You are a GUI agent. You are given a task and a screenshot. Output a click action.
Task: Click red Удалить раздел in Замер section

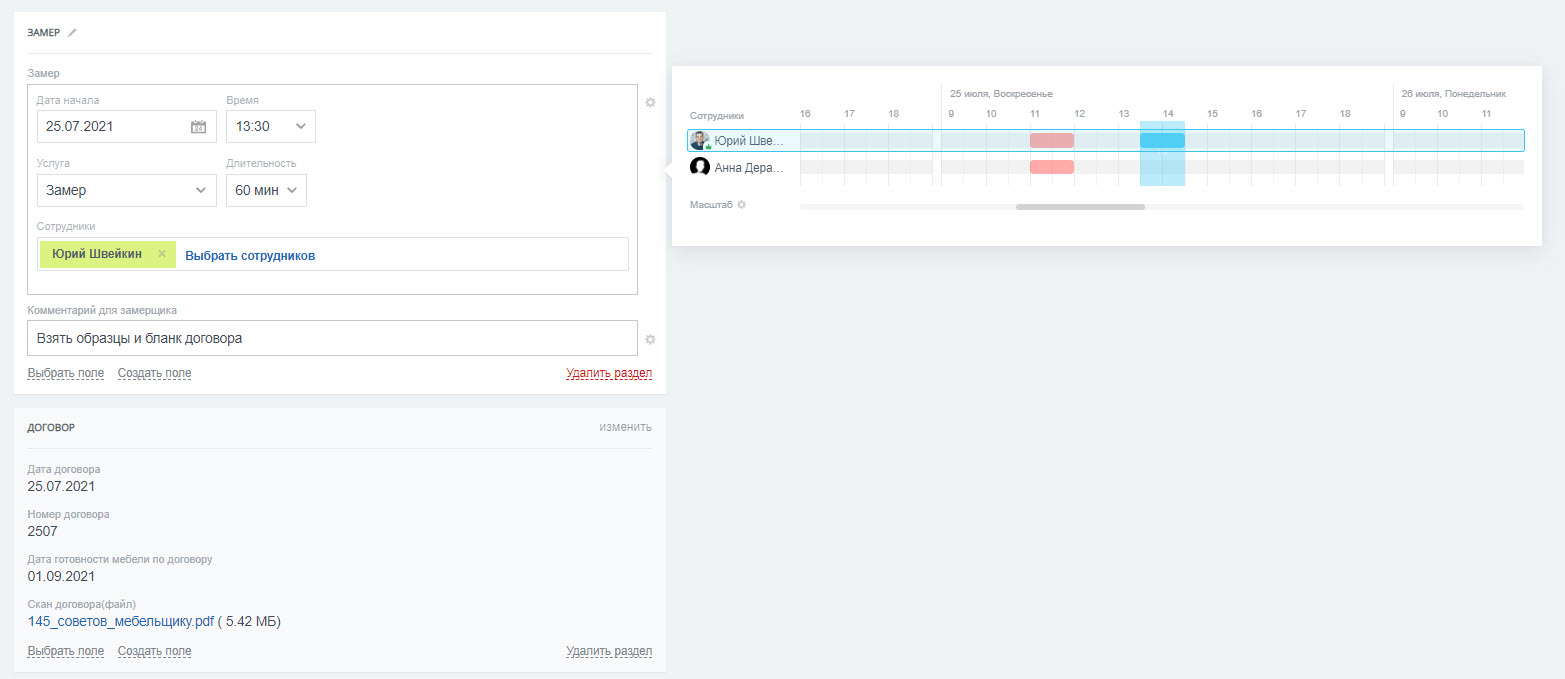pos(609,373)
